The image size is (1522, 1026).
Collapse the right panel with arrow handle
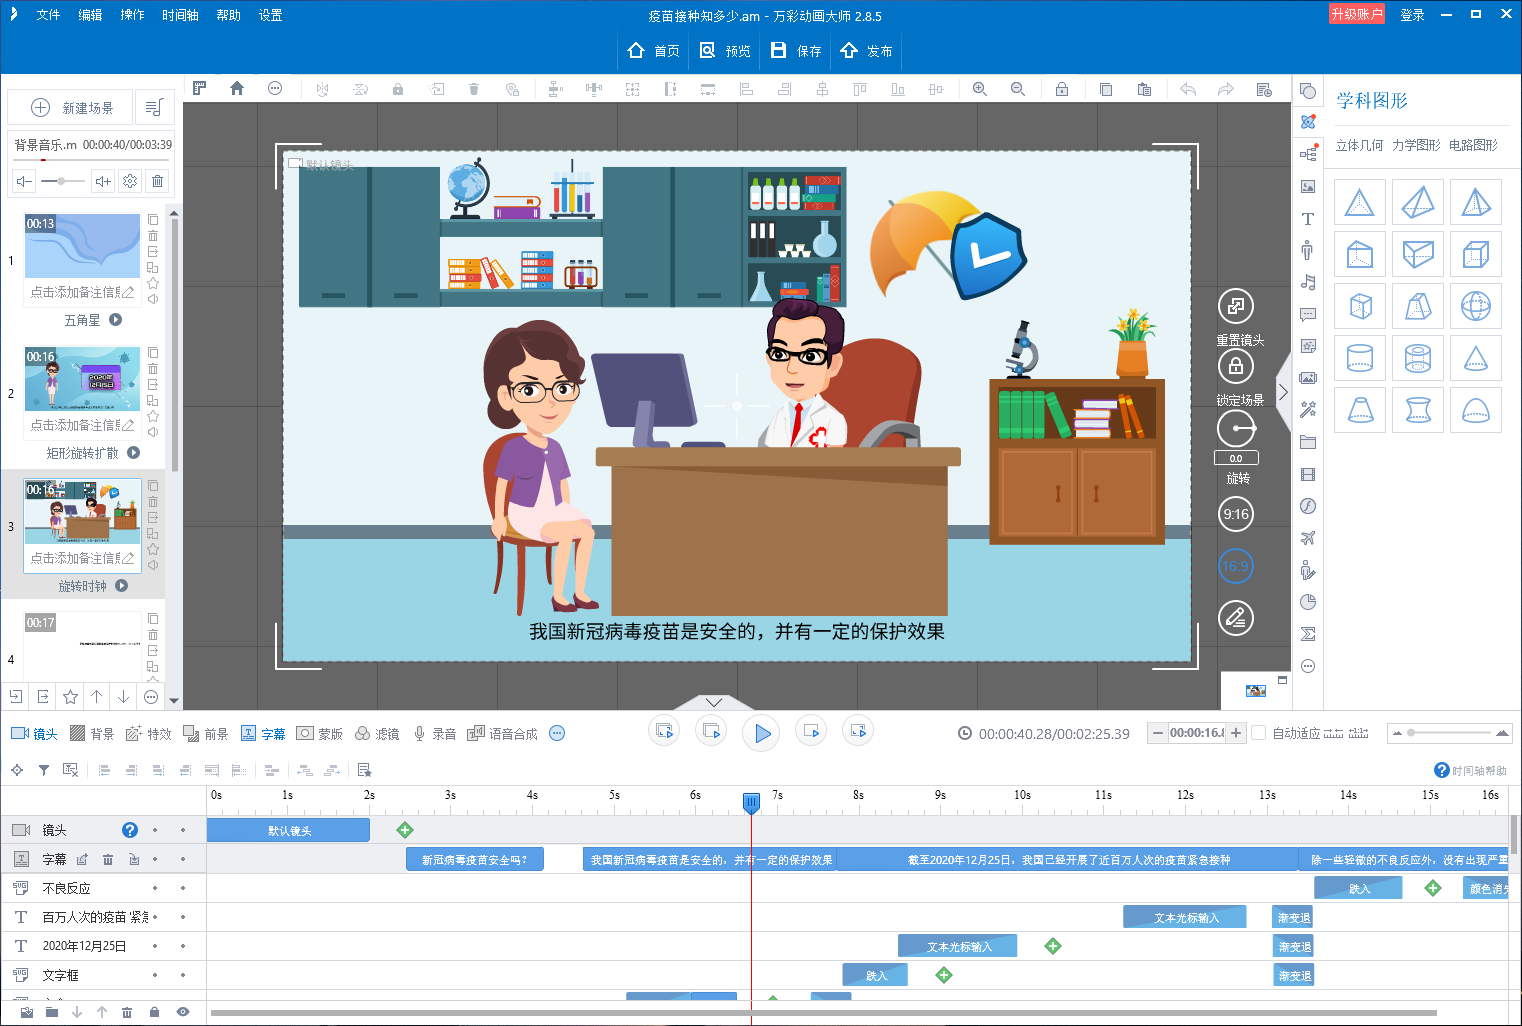click(1283, 392)
